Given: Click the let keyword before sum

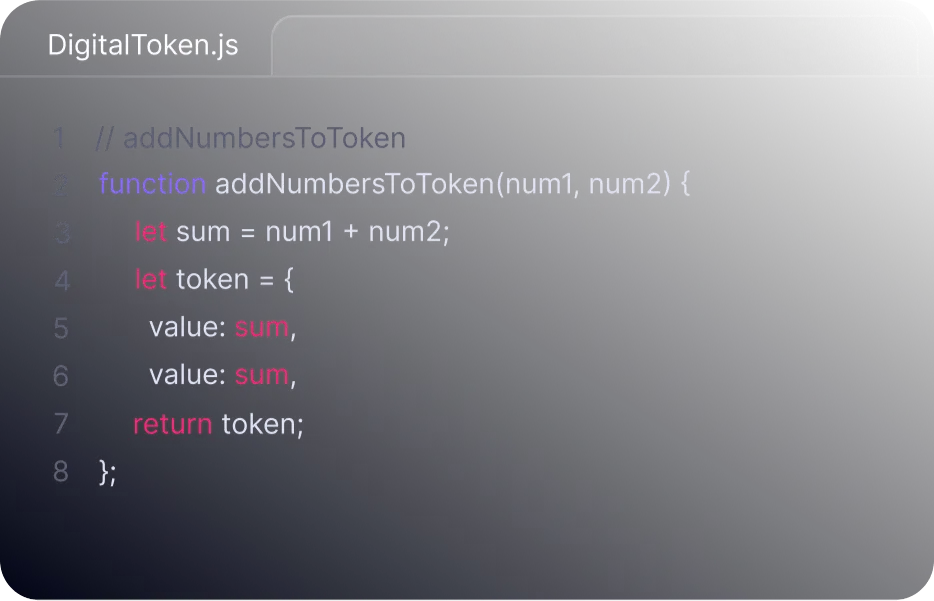Looking at the screenshot, I should 151,232.
